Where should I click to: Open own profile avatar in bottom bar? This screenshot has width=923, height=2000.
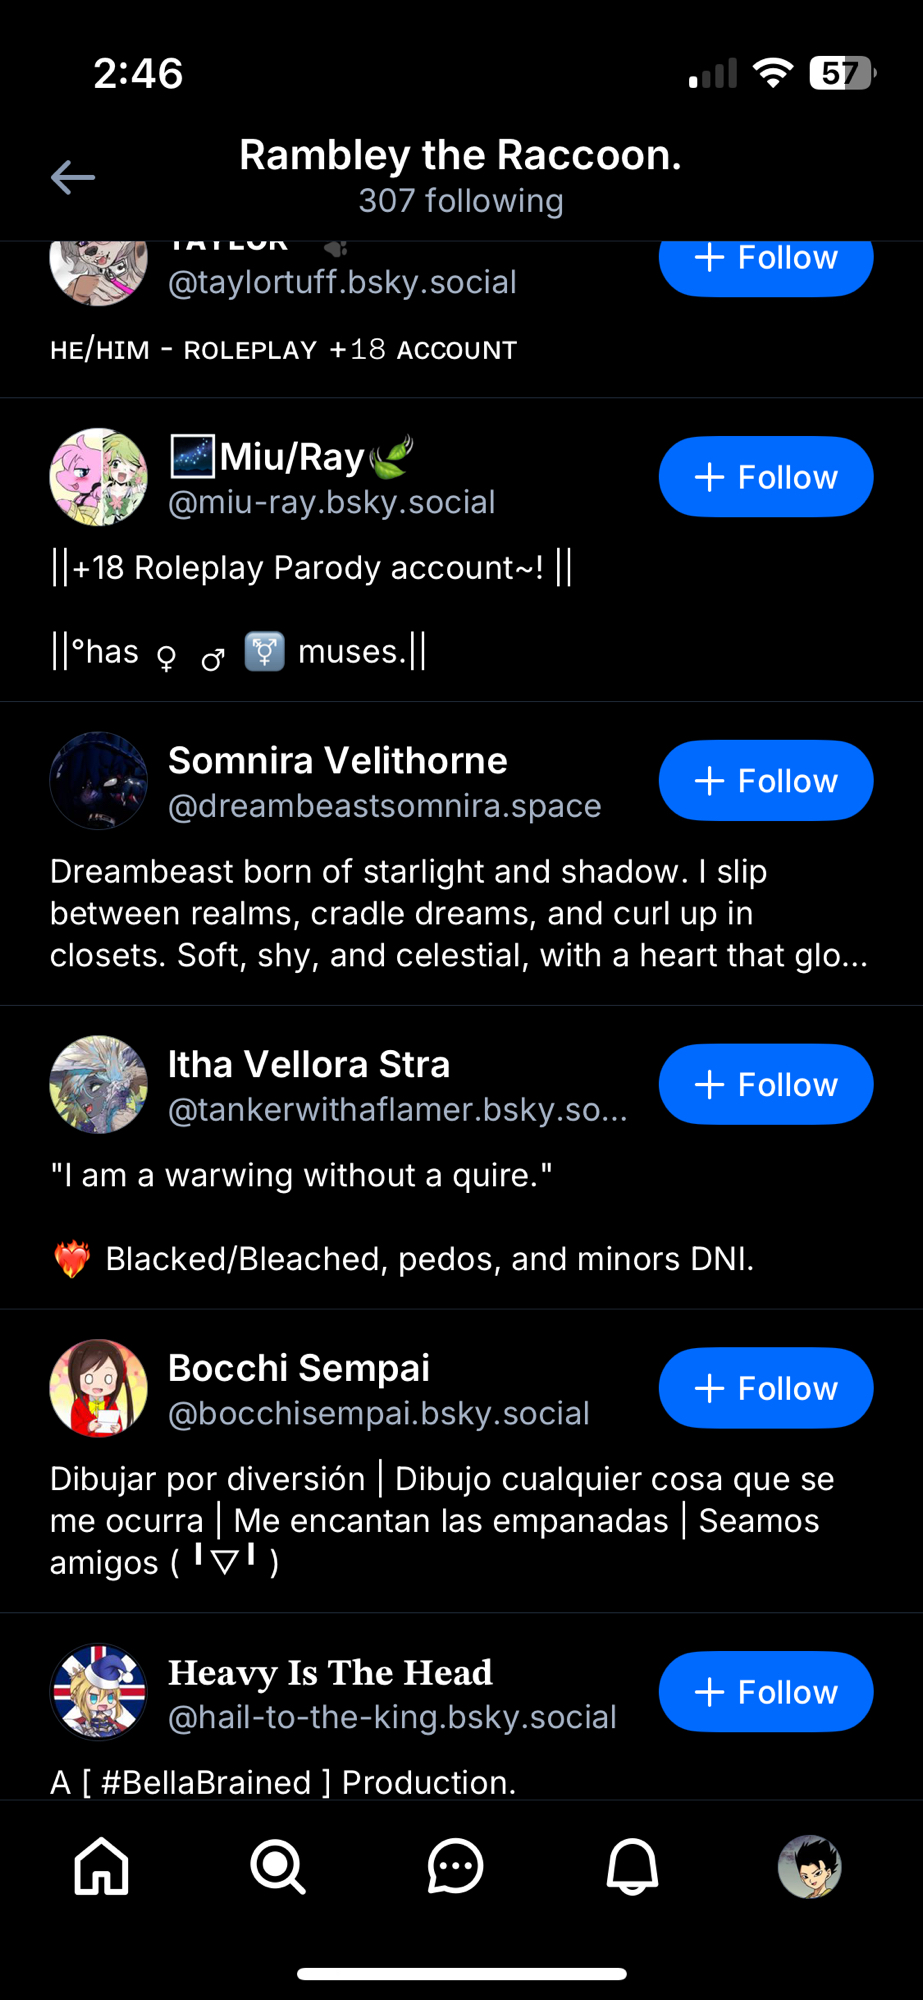point(809,1866)
